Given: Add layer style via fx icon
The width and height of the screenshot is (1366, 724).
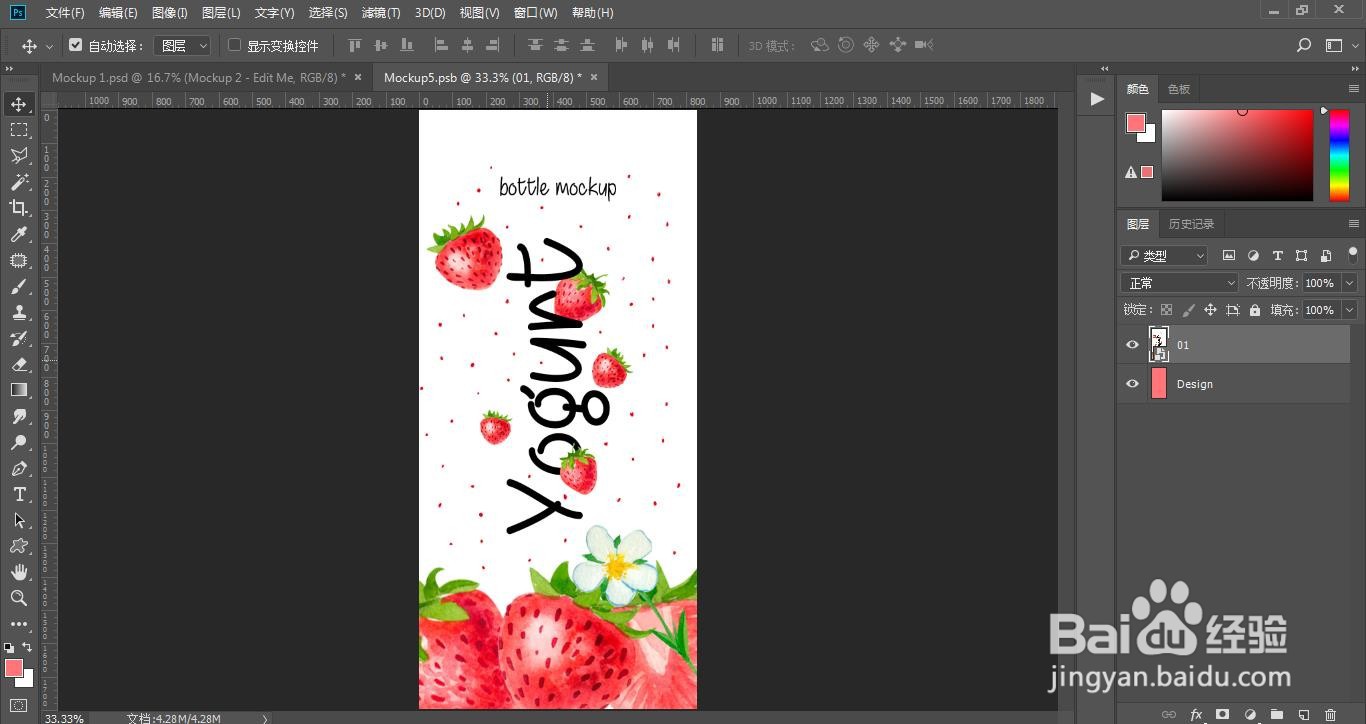Looking at the screenshot, I should click(1196, 715).
